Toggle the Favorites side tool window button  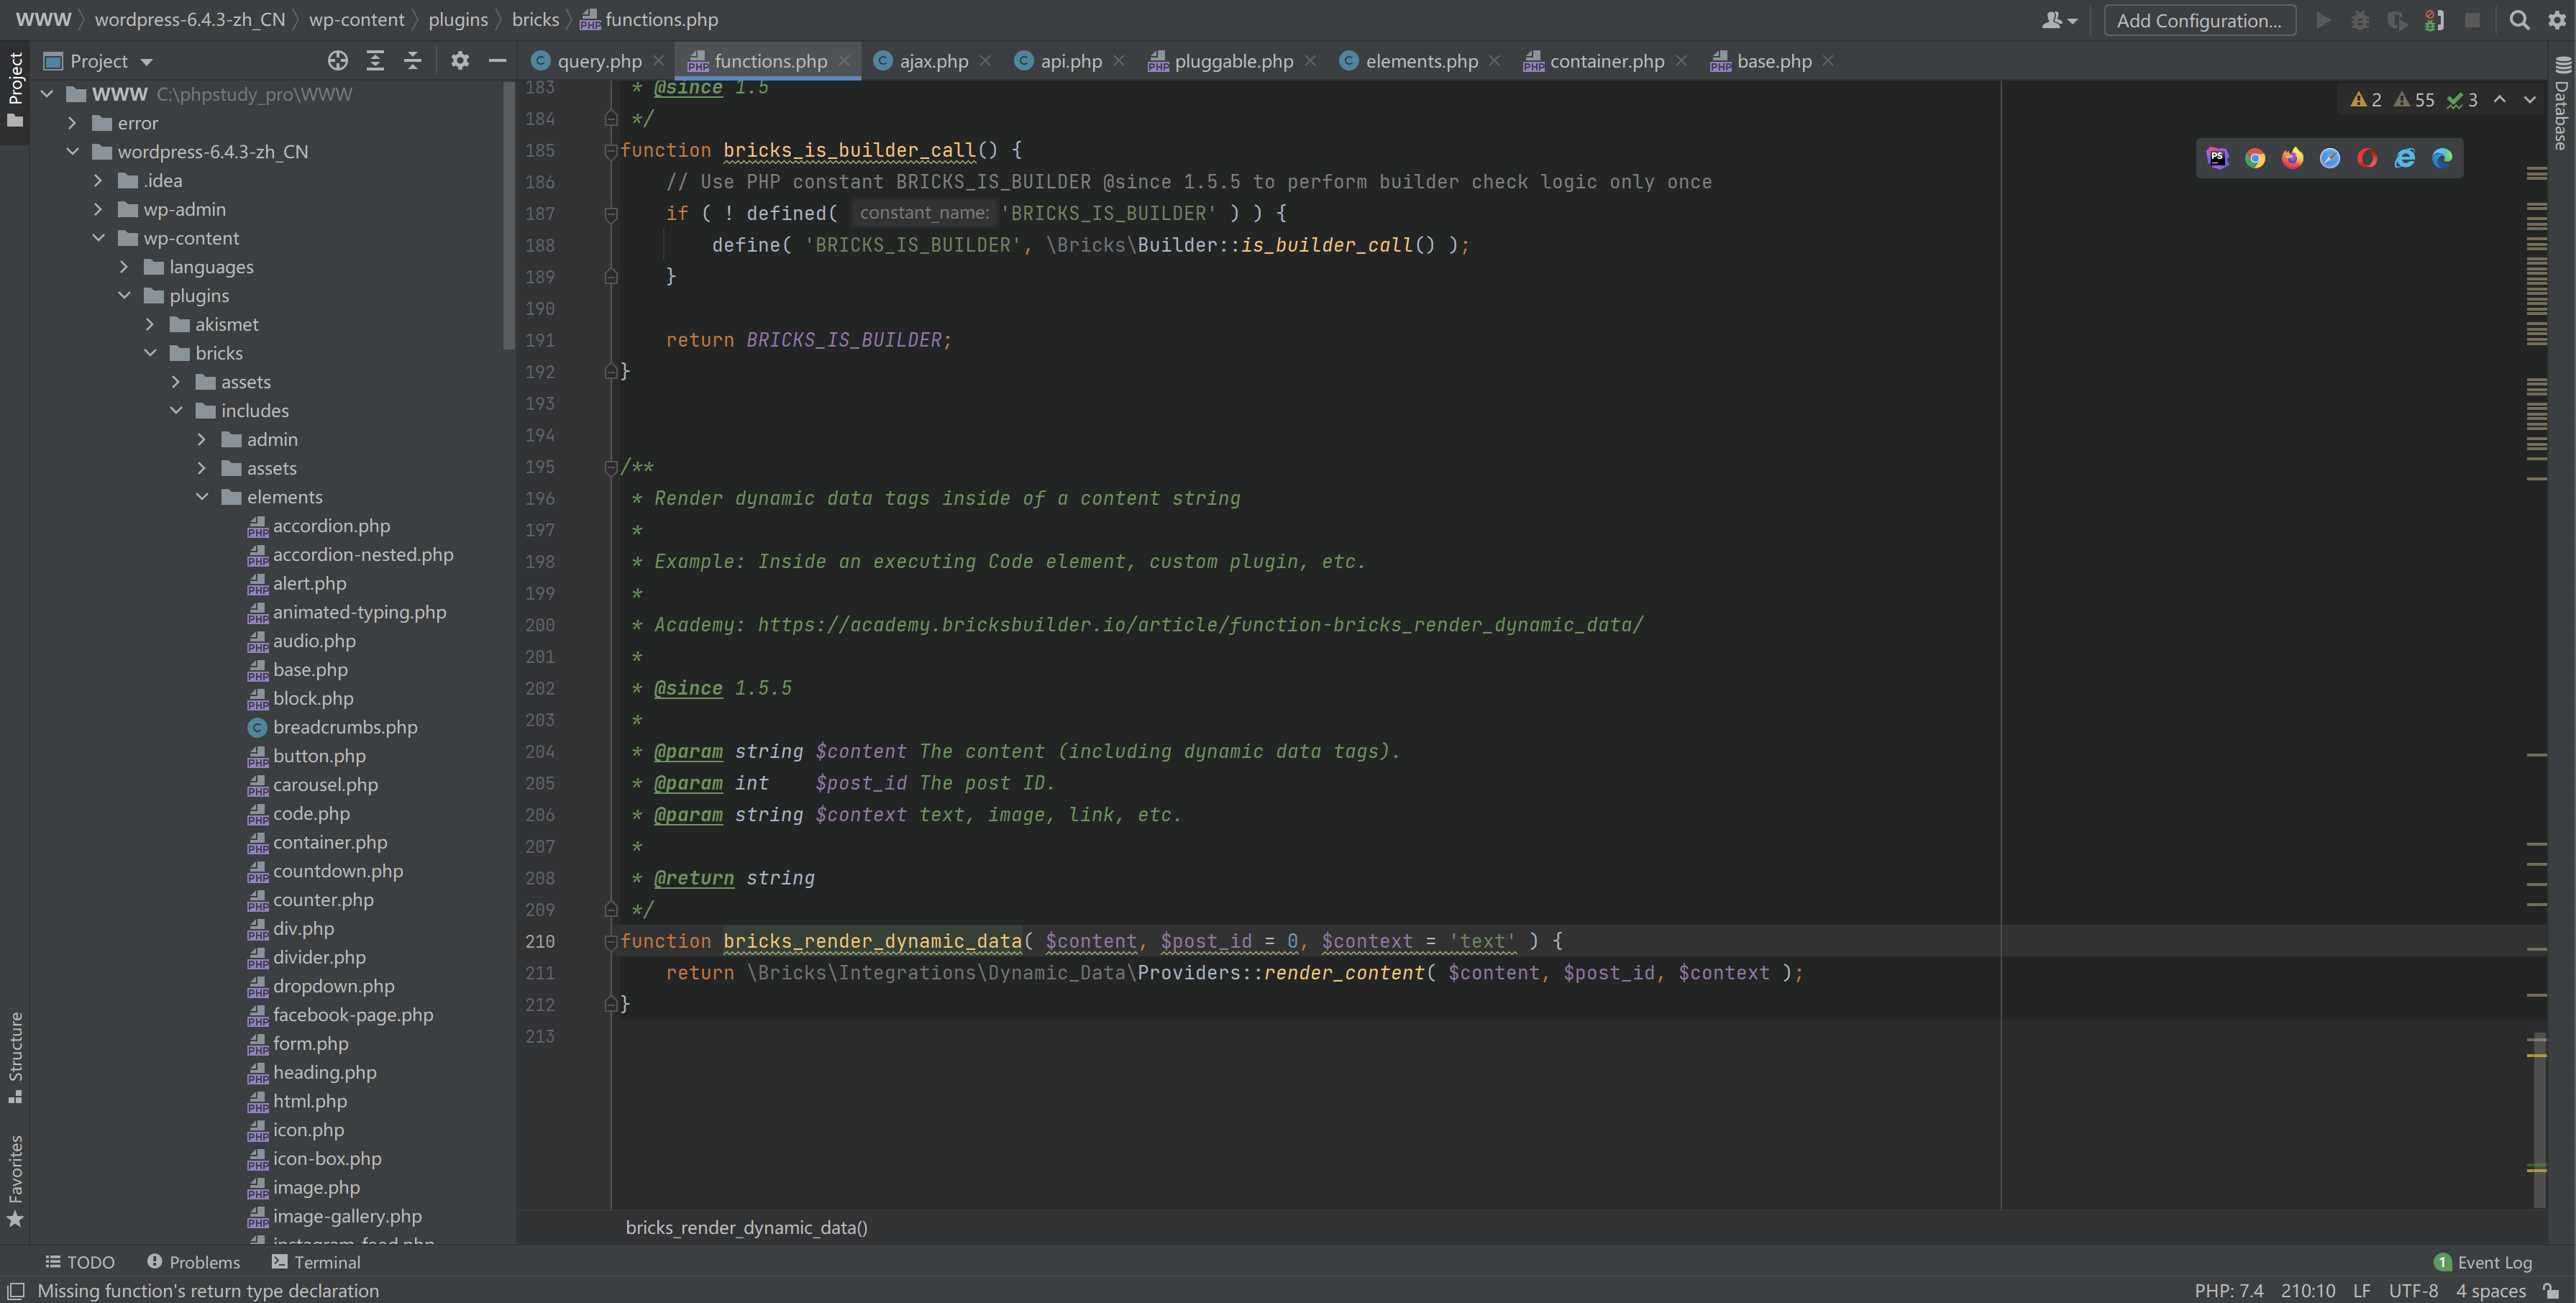[15, 1181]
